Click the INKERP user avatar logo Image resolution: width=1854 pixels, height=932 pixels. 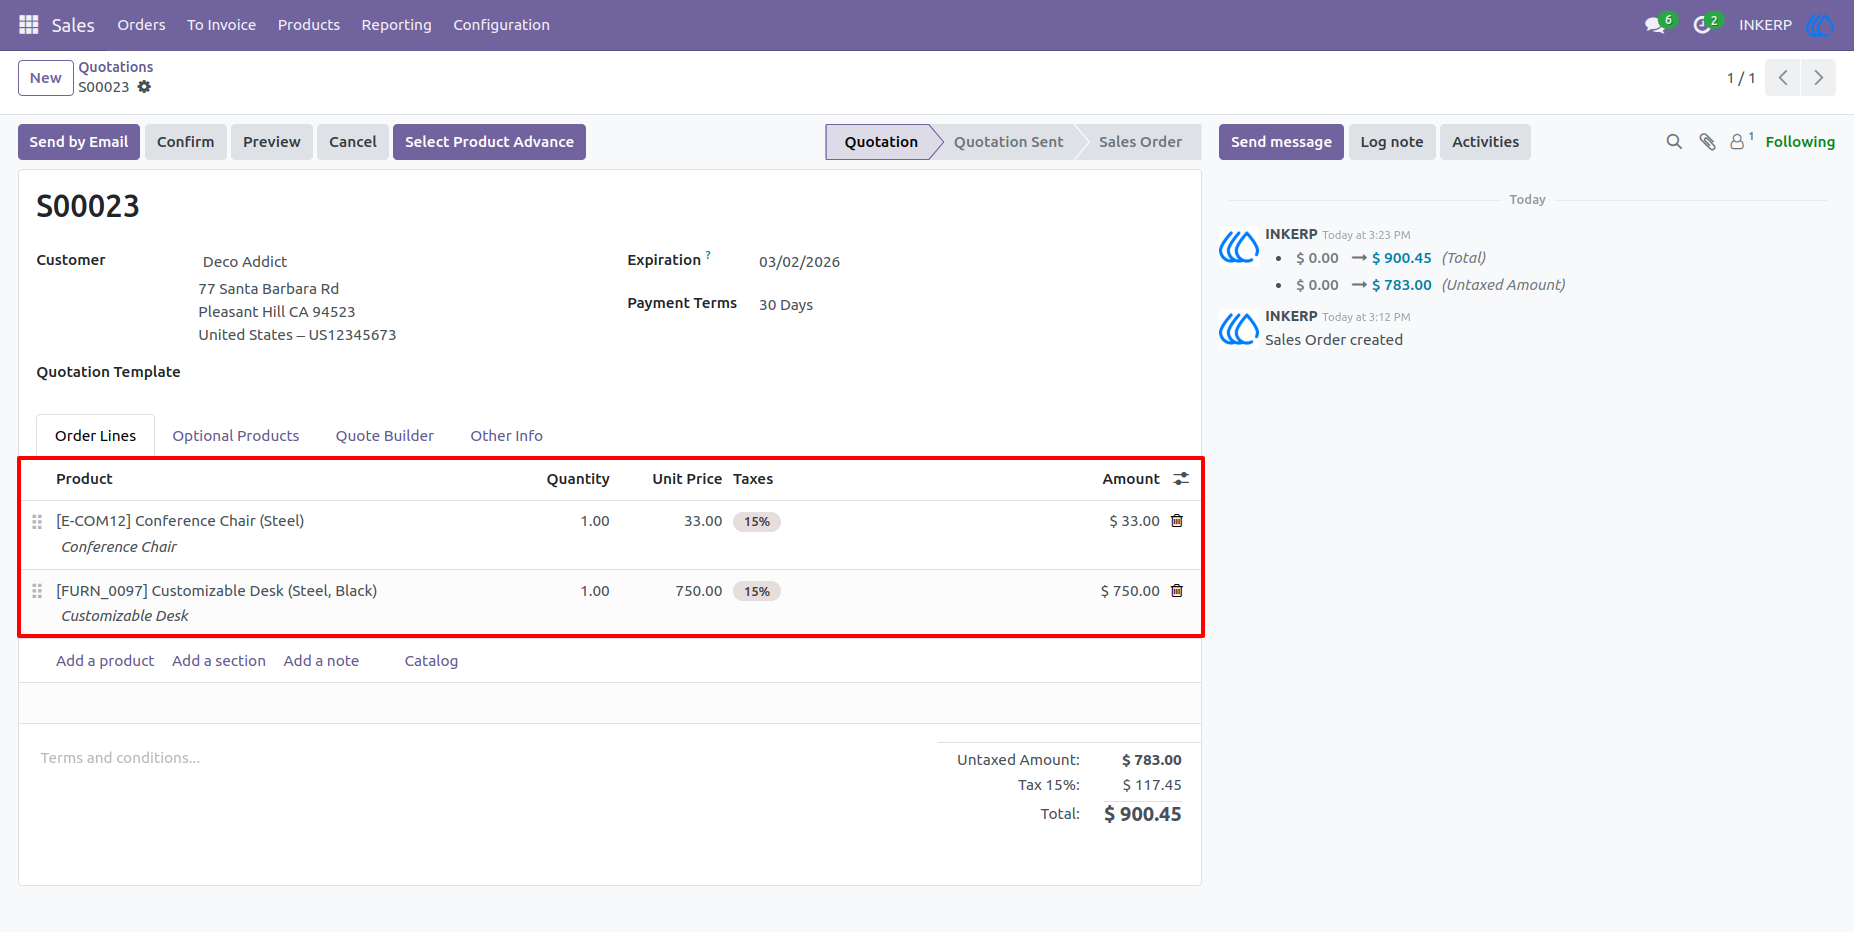1820,25
